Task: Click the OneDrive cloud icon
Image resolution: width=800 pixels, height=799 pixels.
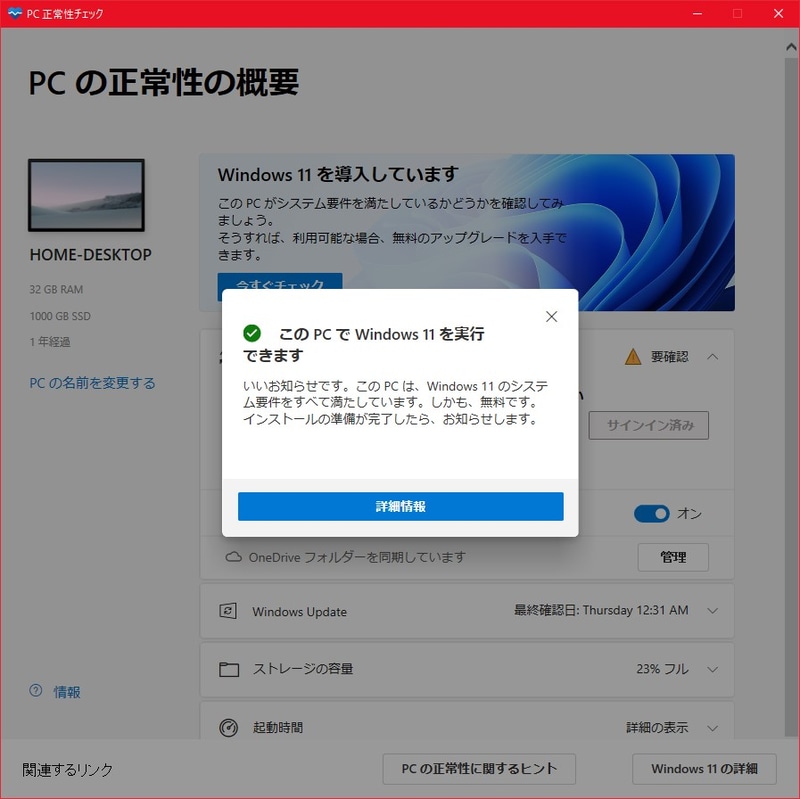Action: pyautogui.click(x=234, y=557)
